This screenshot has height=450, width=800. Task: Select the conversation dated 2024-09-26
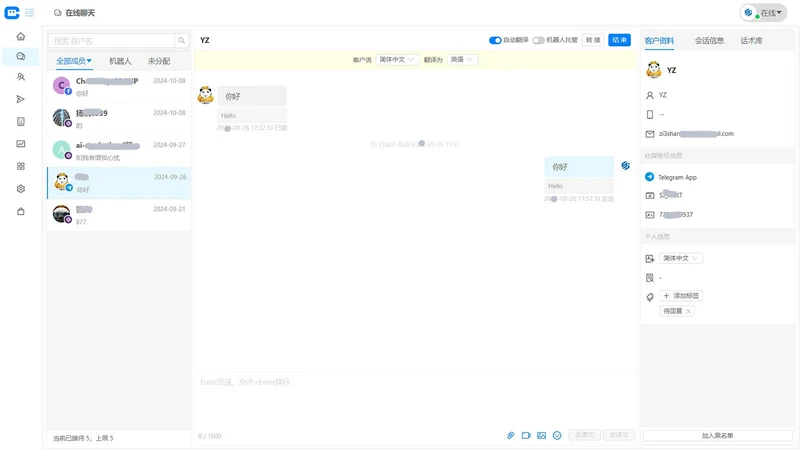click(119, 183)
